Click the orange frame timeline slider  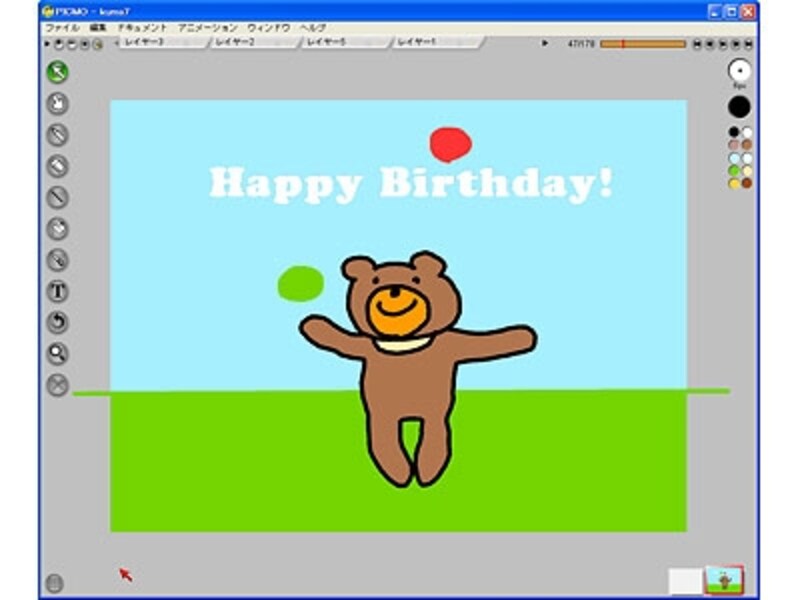643,44
